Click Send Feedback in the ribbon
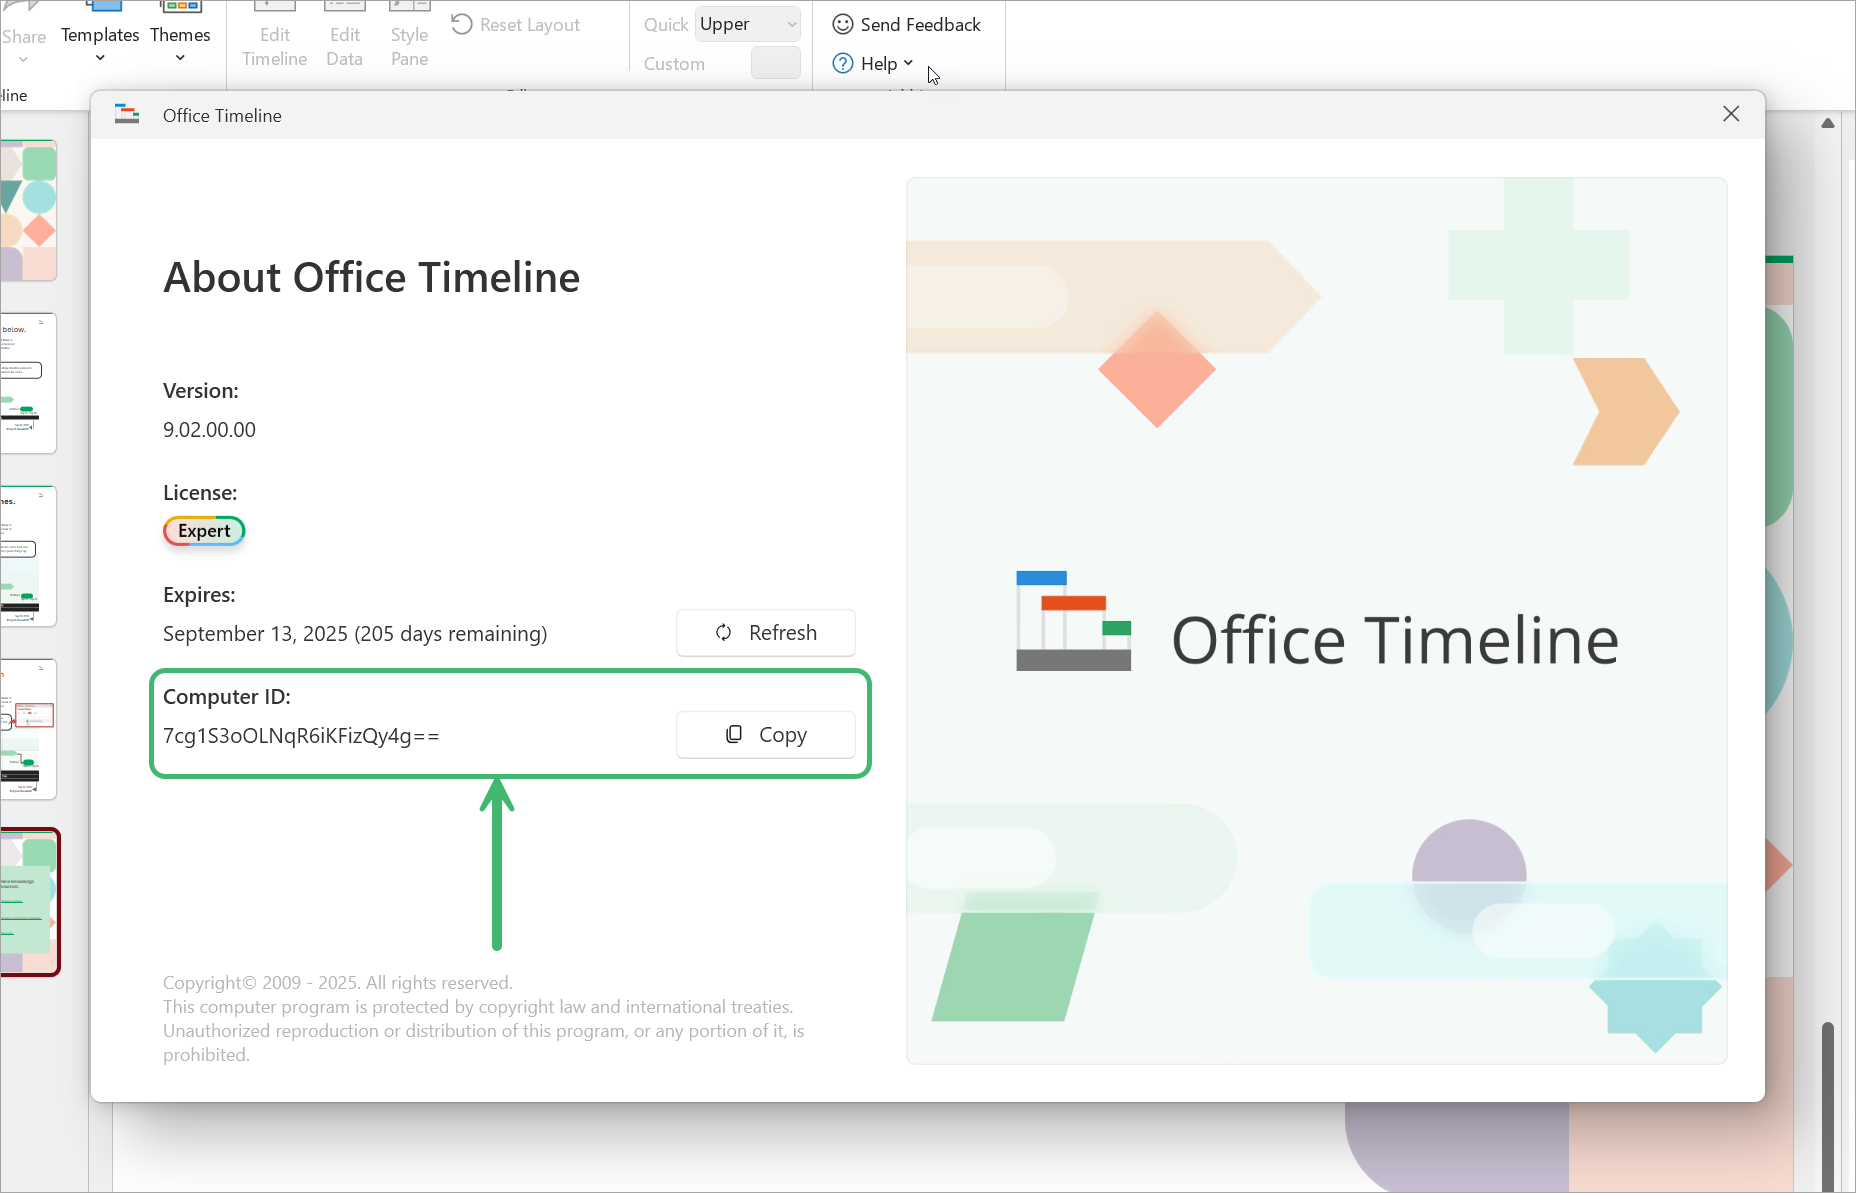1856x1193 pixels. [907, 25]
